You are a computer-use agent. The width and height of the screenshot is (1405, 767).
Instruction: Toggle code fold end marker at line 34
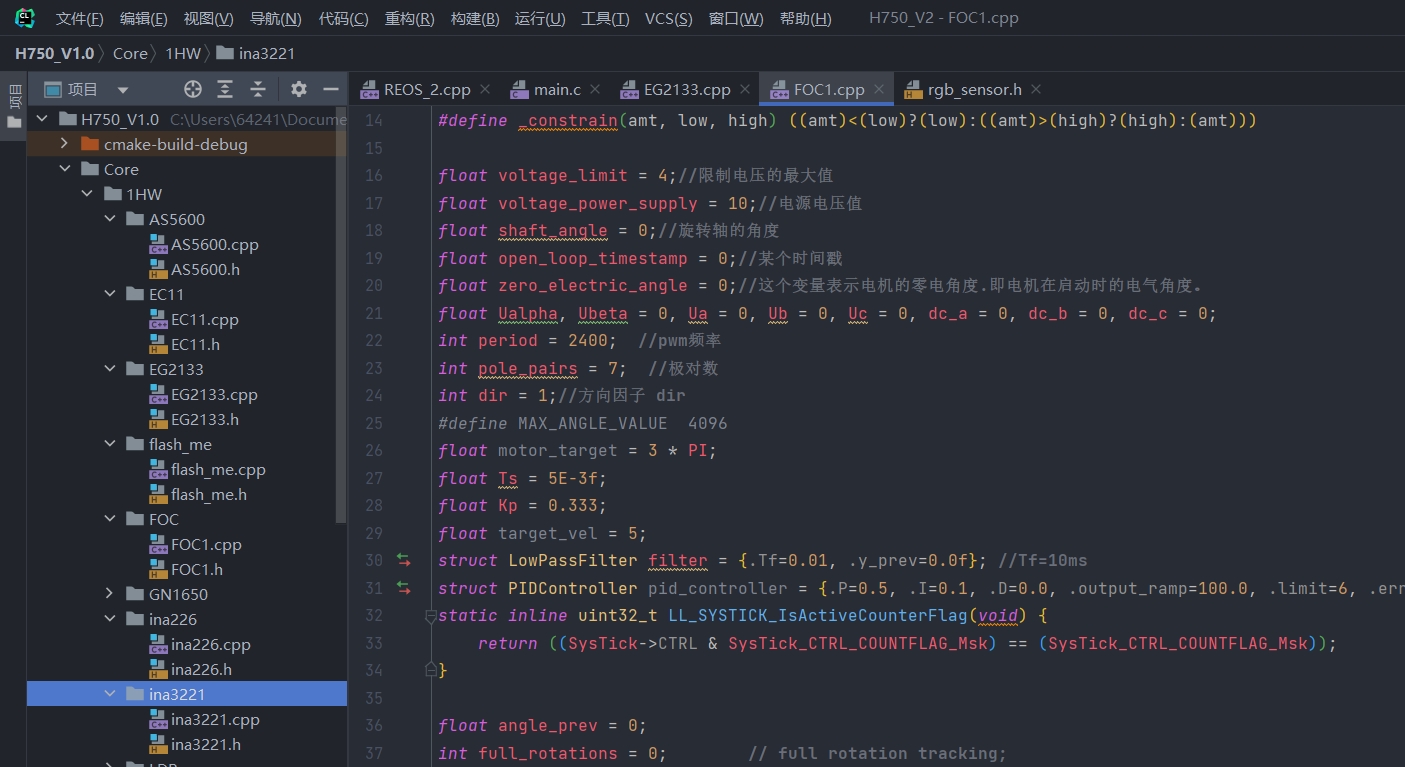(430, 669)
